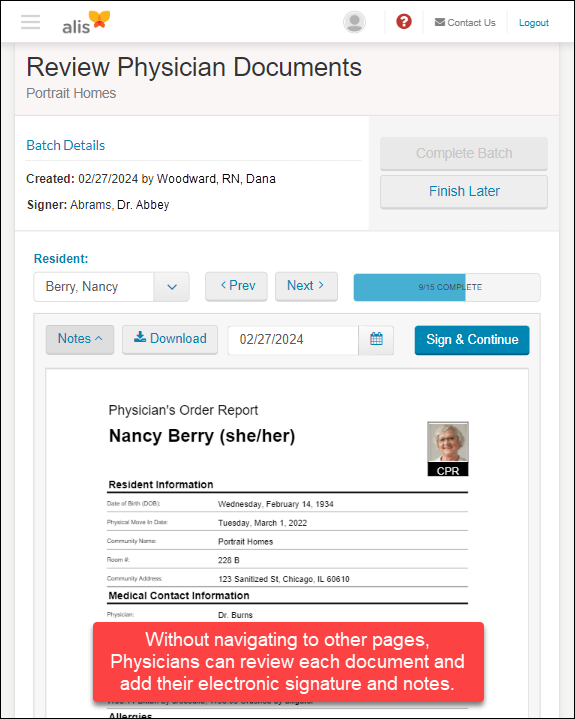The image size is (575, 719).
Task: Select the Berry, Nancy resident combo box
Action: click(x=111, y=287)
